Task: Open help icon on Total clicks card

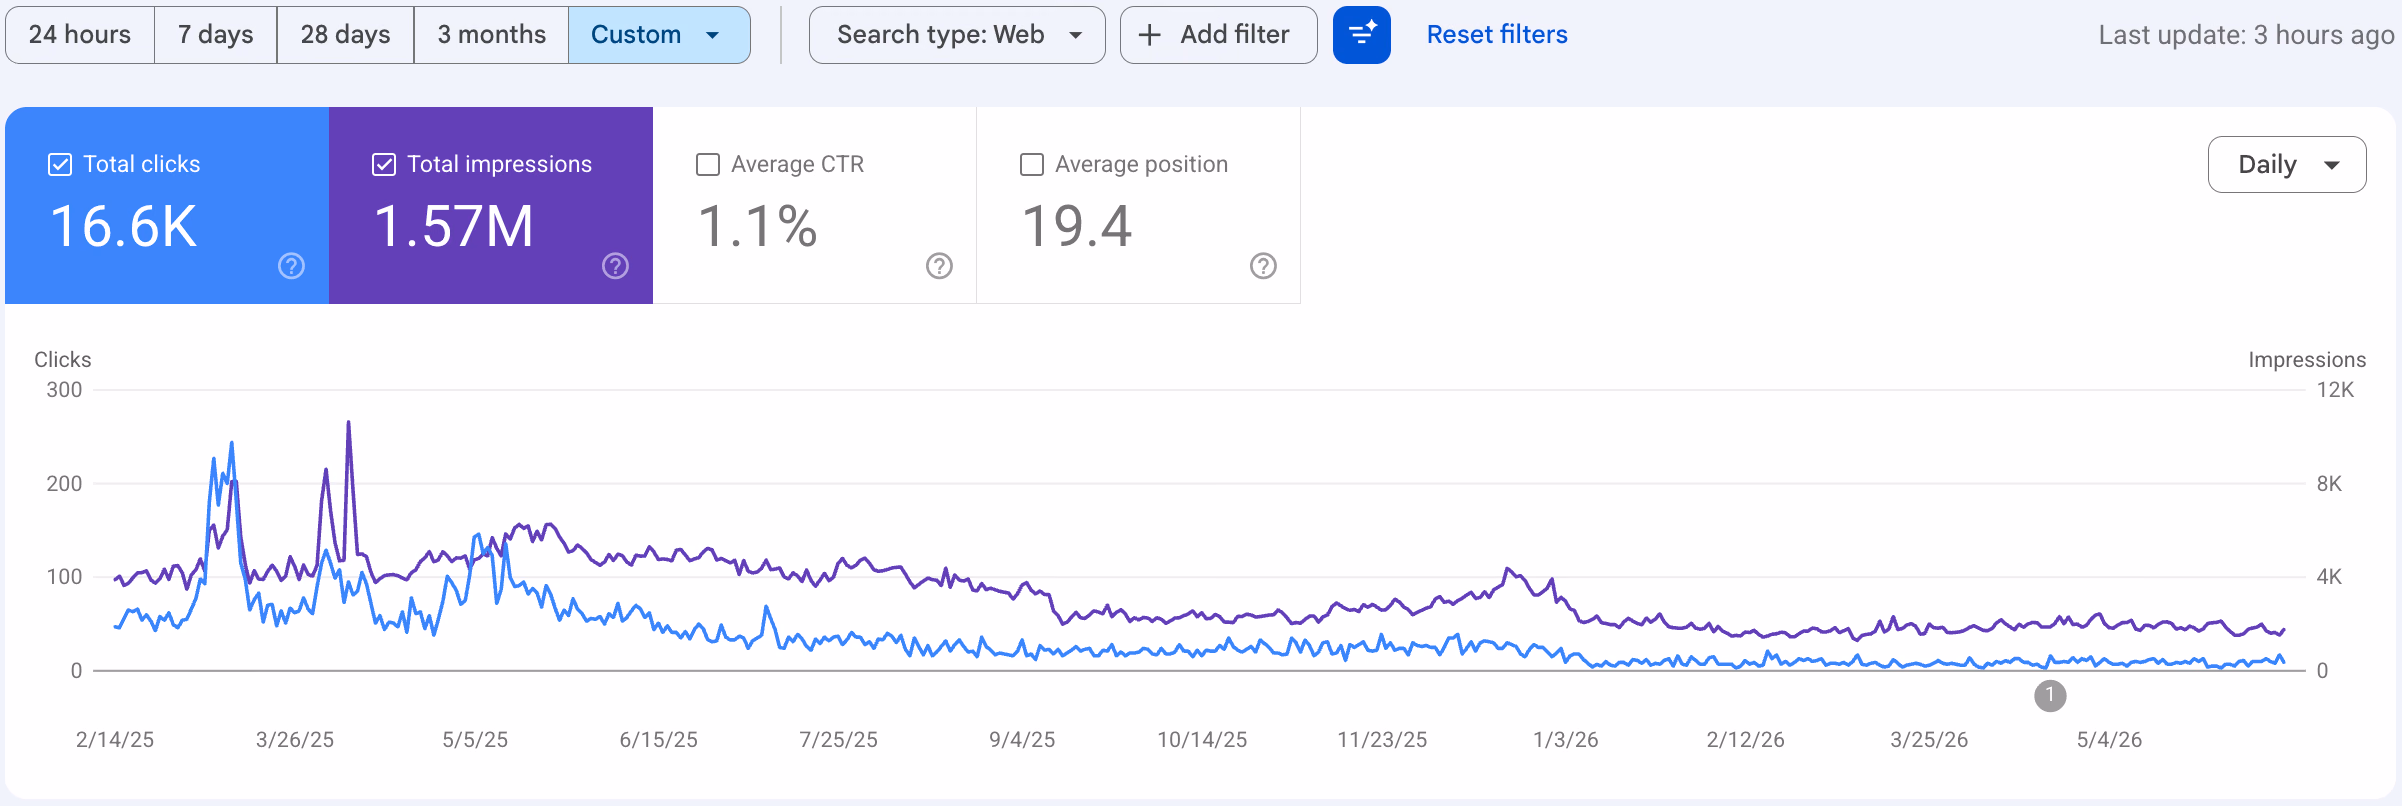Action: [291, 266]
